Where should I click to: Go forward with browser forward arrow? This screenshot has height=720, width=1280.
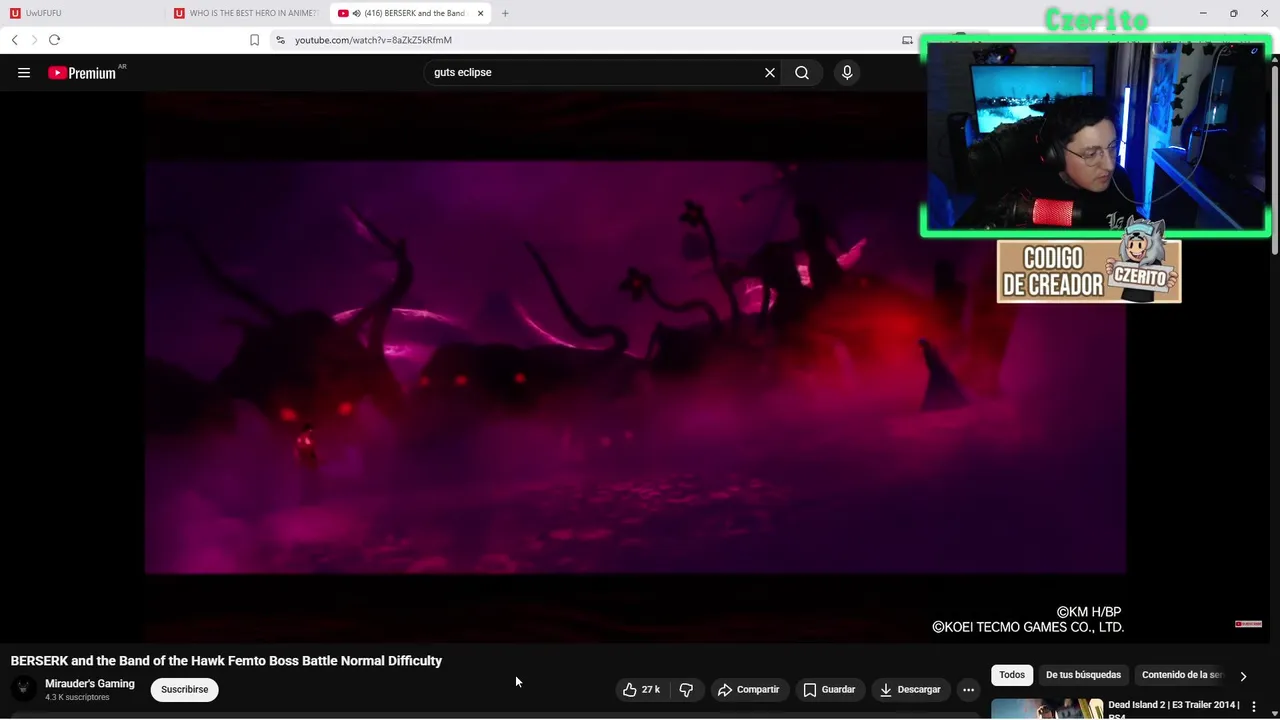tap(34, 40)
